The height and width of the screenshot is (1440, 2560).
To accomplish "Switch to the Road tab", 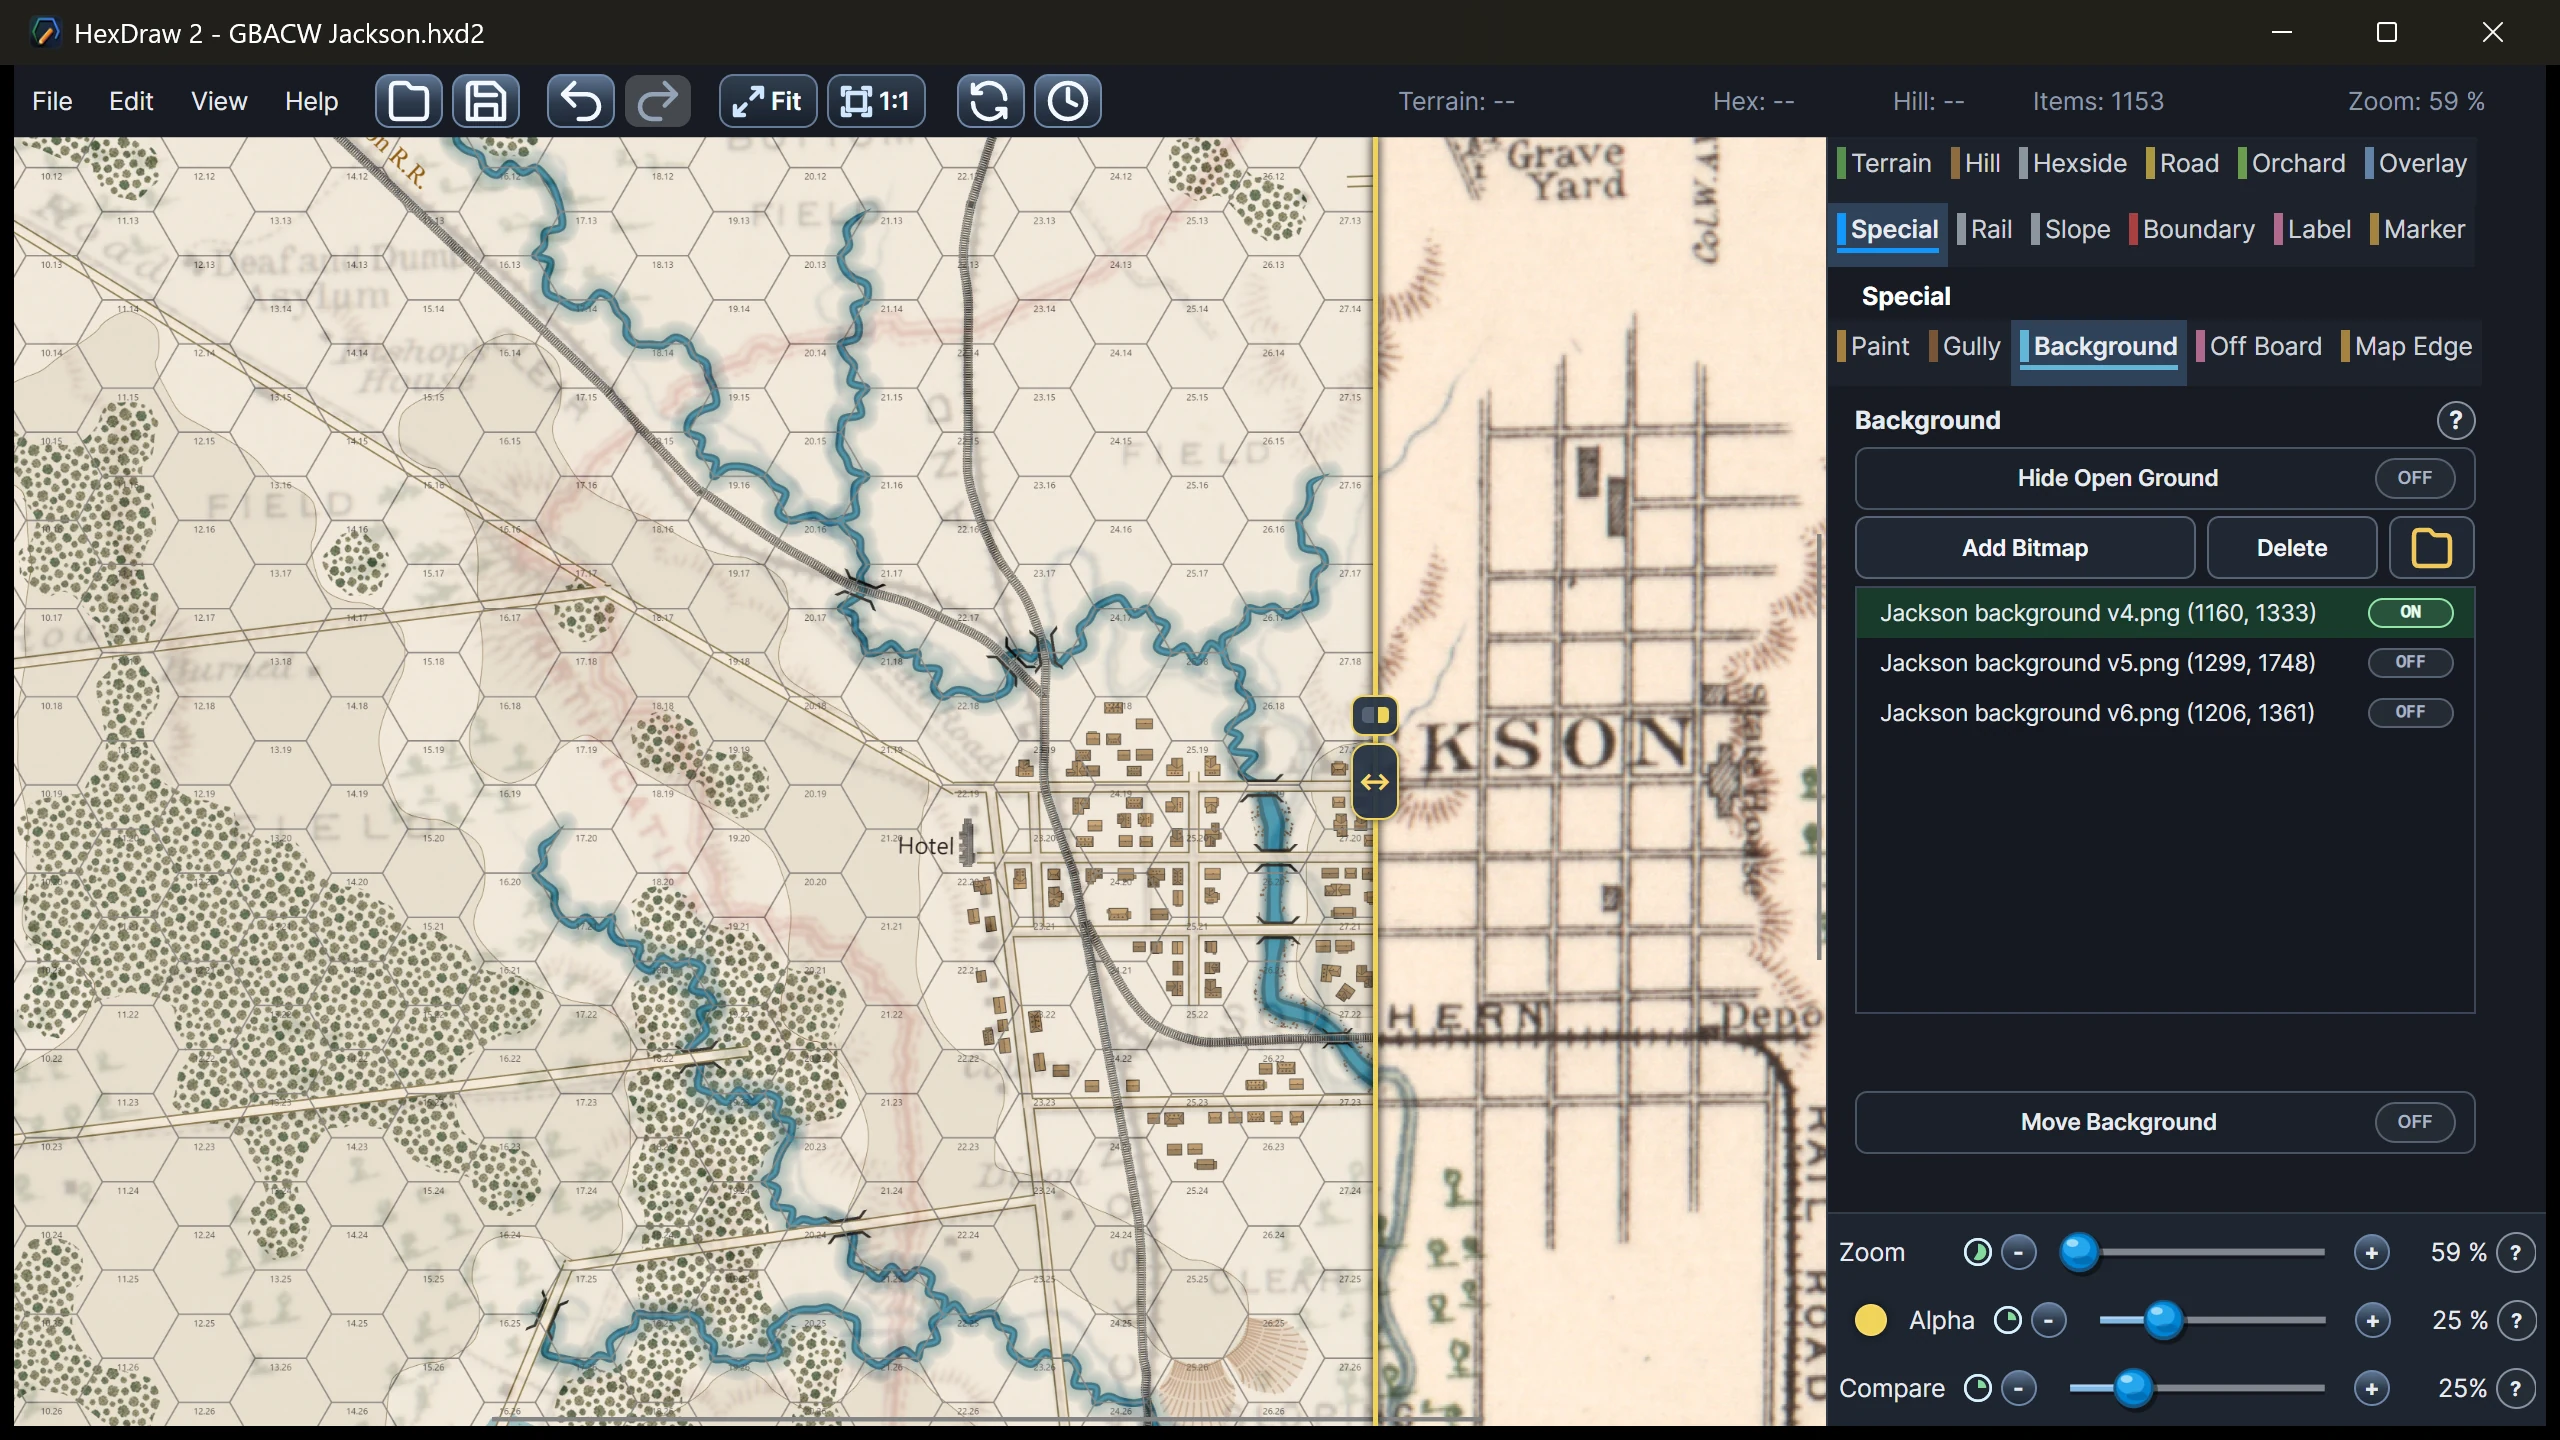I will pyautogui.click(x=2182, y=163).
